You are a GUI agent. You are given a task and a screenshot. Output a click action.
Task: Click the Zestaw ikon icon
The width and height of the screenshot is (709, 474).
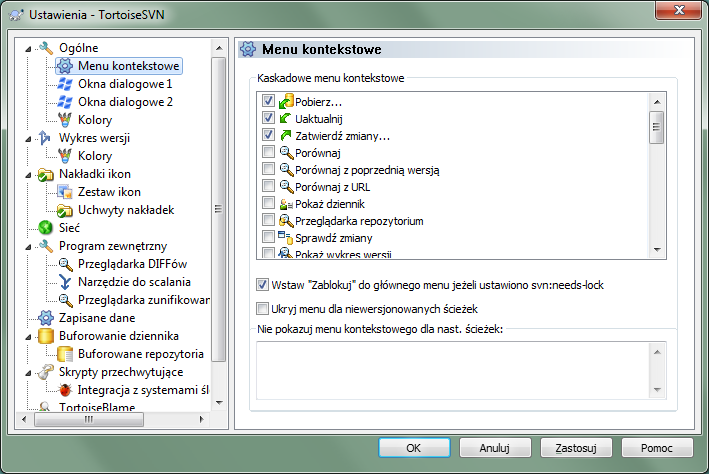point(65,192)
